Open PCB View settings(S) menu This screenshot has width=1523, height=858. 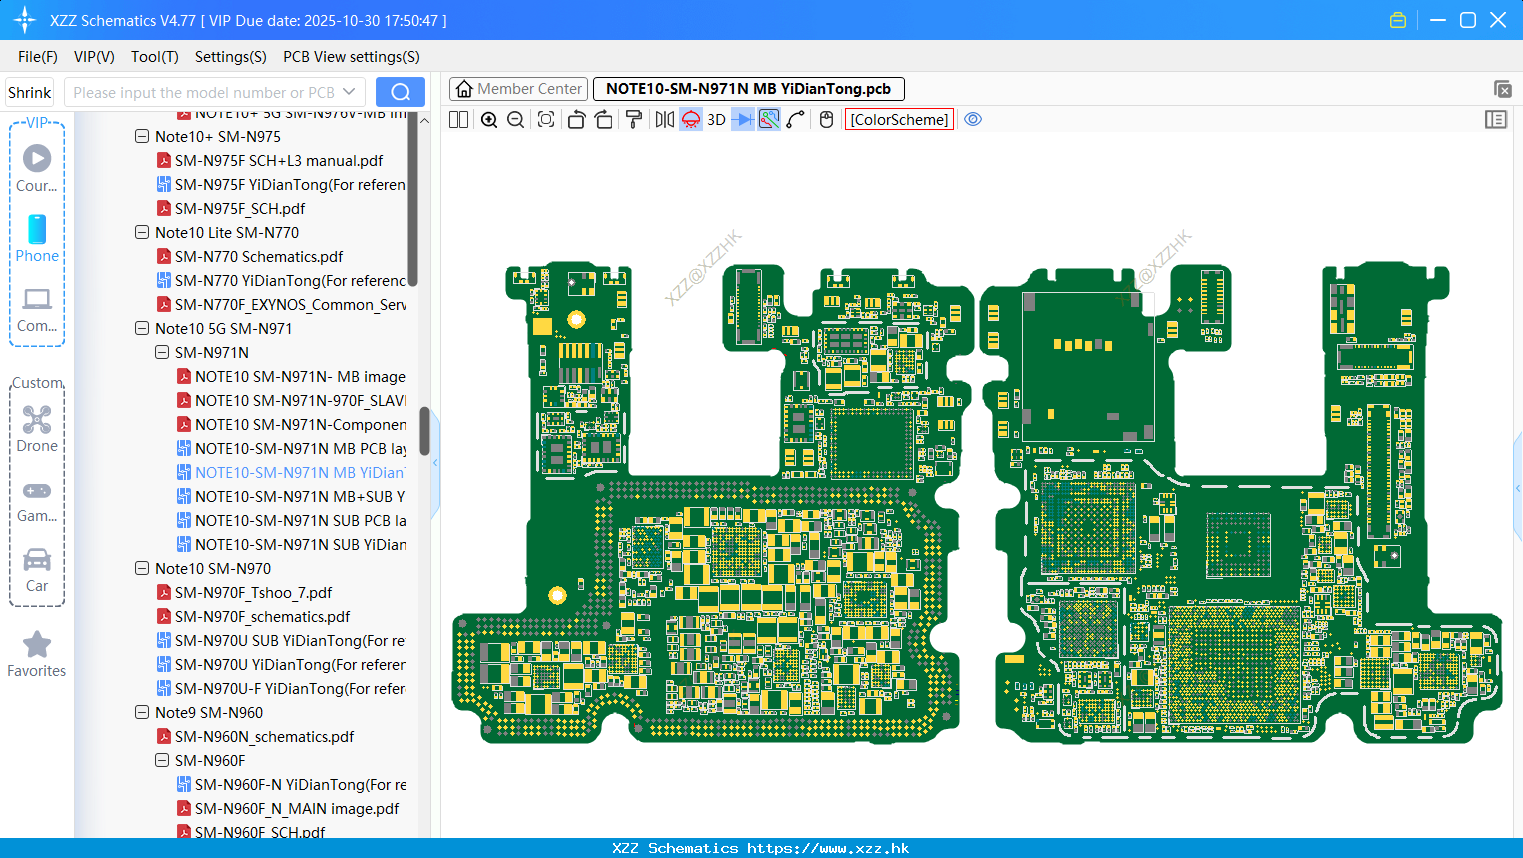tap(351, 57)
